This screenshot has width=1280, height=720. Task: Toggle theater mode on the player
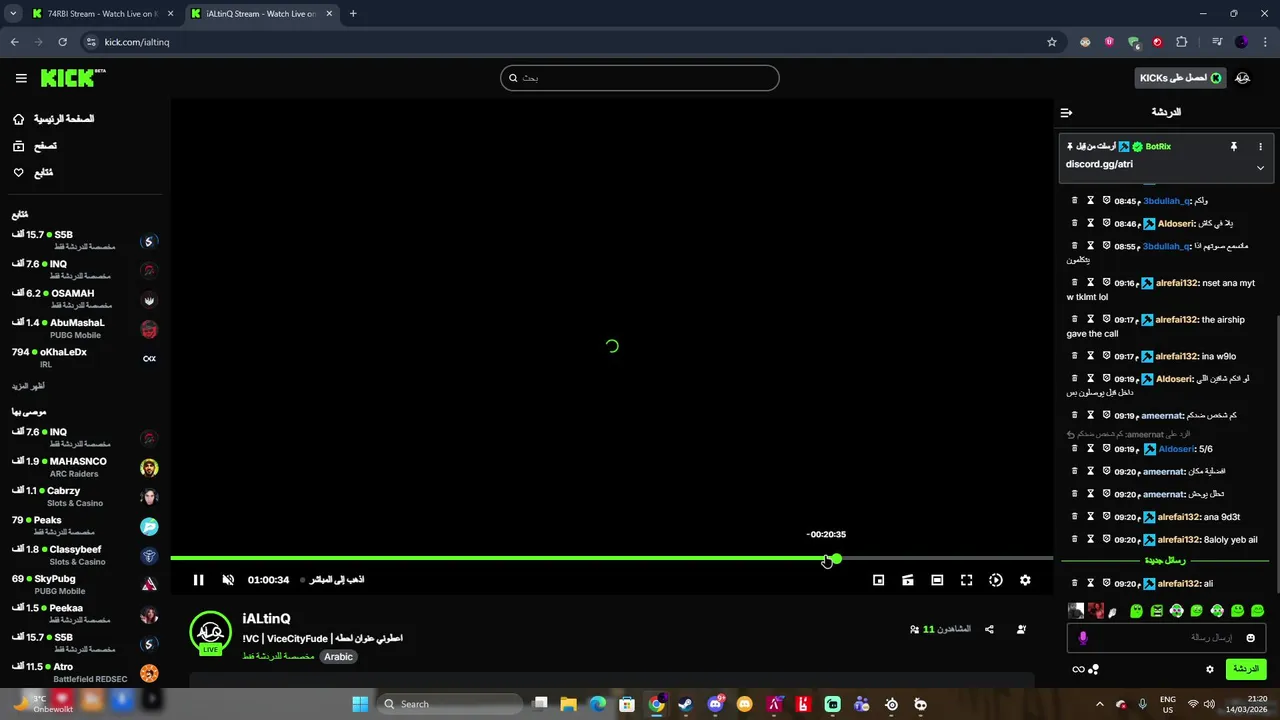tap(937, 580)
